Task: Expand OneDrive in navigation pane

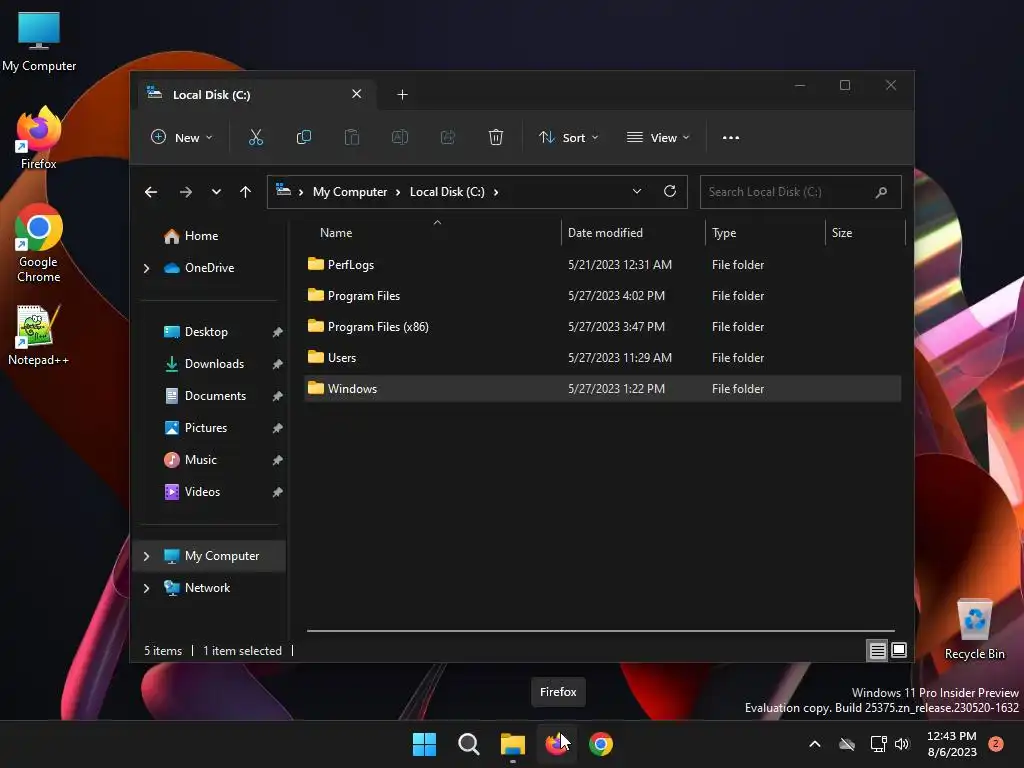Action: [146, 268]
